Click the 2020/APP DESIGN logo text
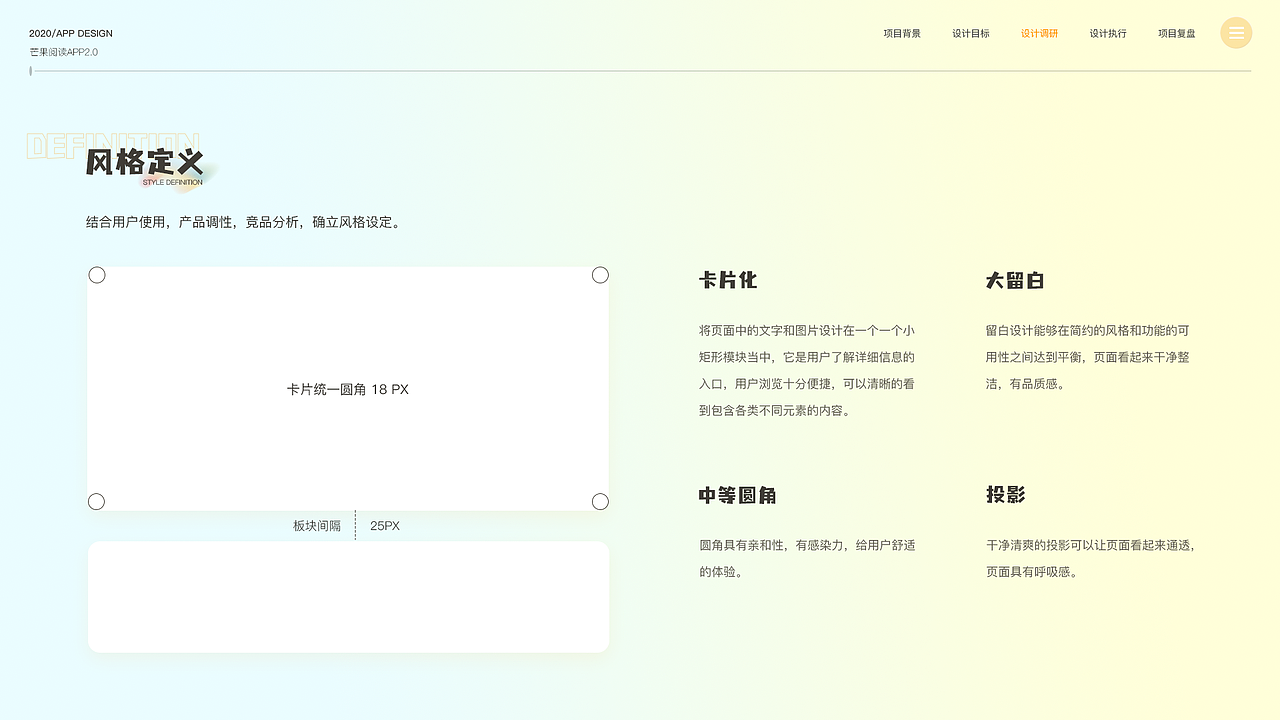The image size is (1280, 720). 71,33
